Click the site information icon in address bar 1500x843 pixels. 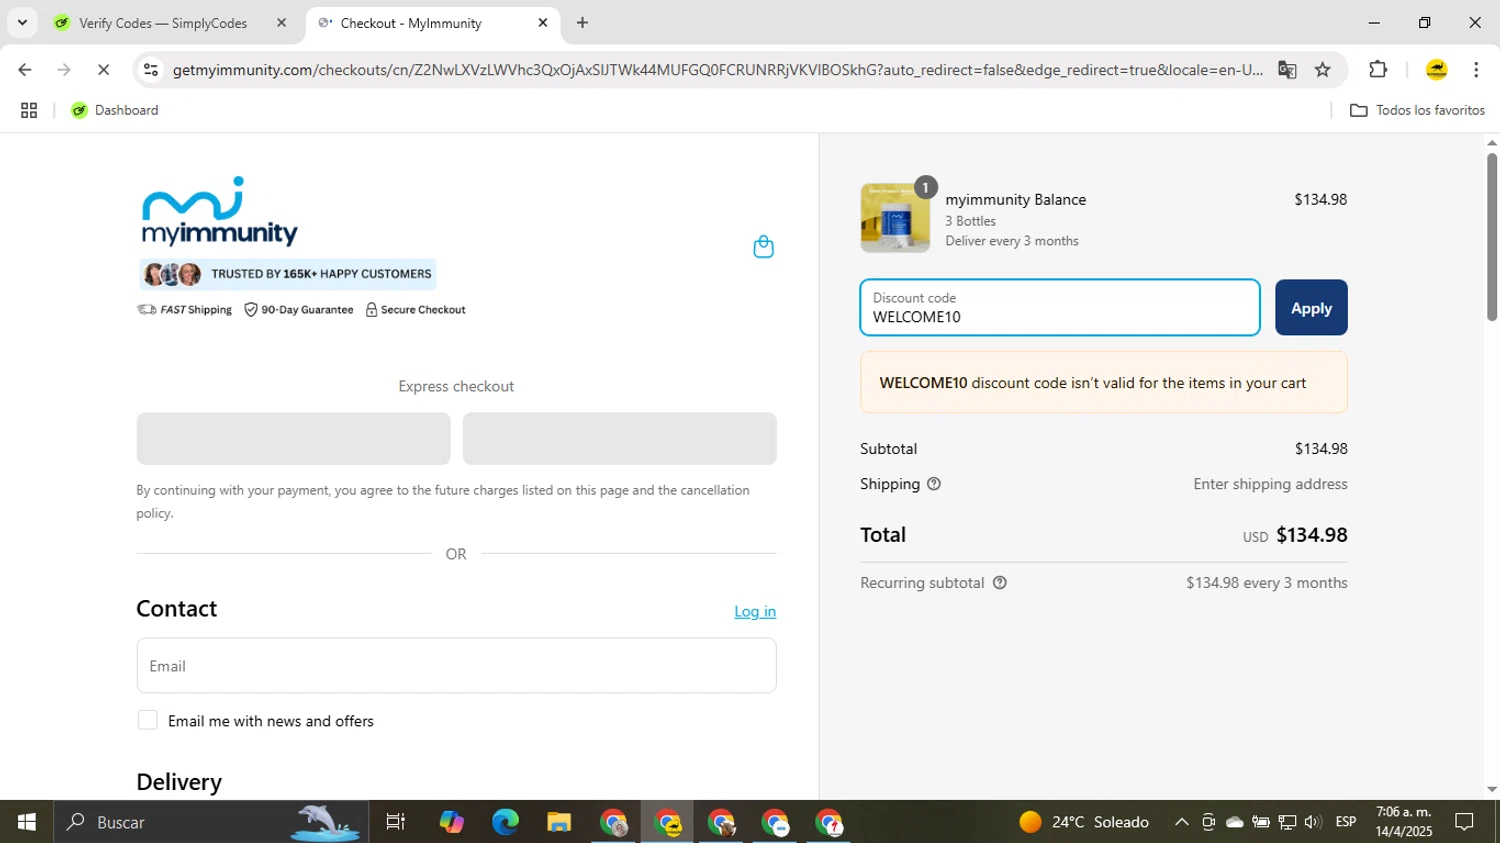pos(151,70)
